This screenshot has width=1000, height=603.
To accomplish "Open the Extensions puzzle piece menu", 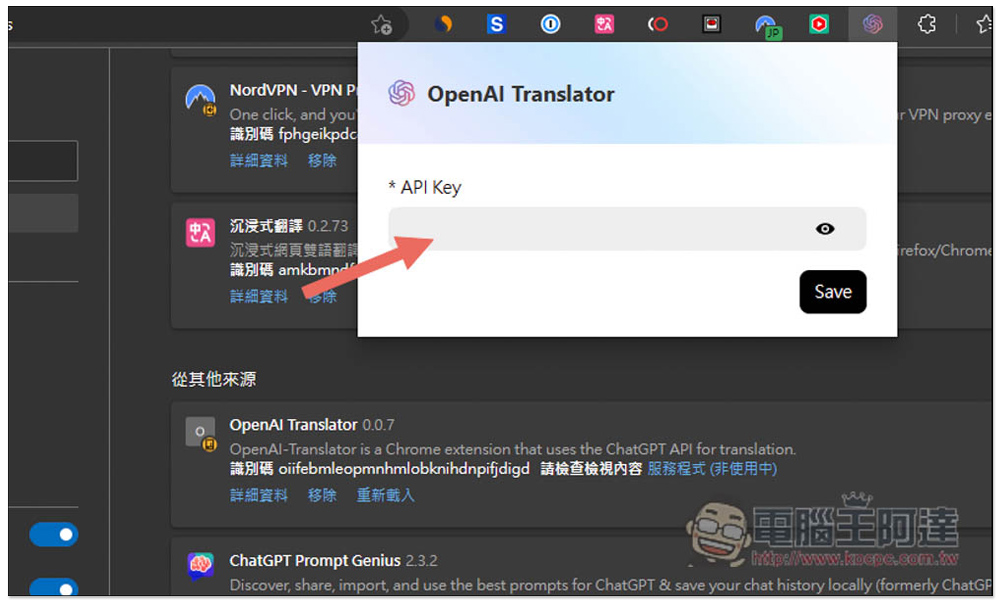I will pyautogui.click(x=927, y=24).
